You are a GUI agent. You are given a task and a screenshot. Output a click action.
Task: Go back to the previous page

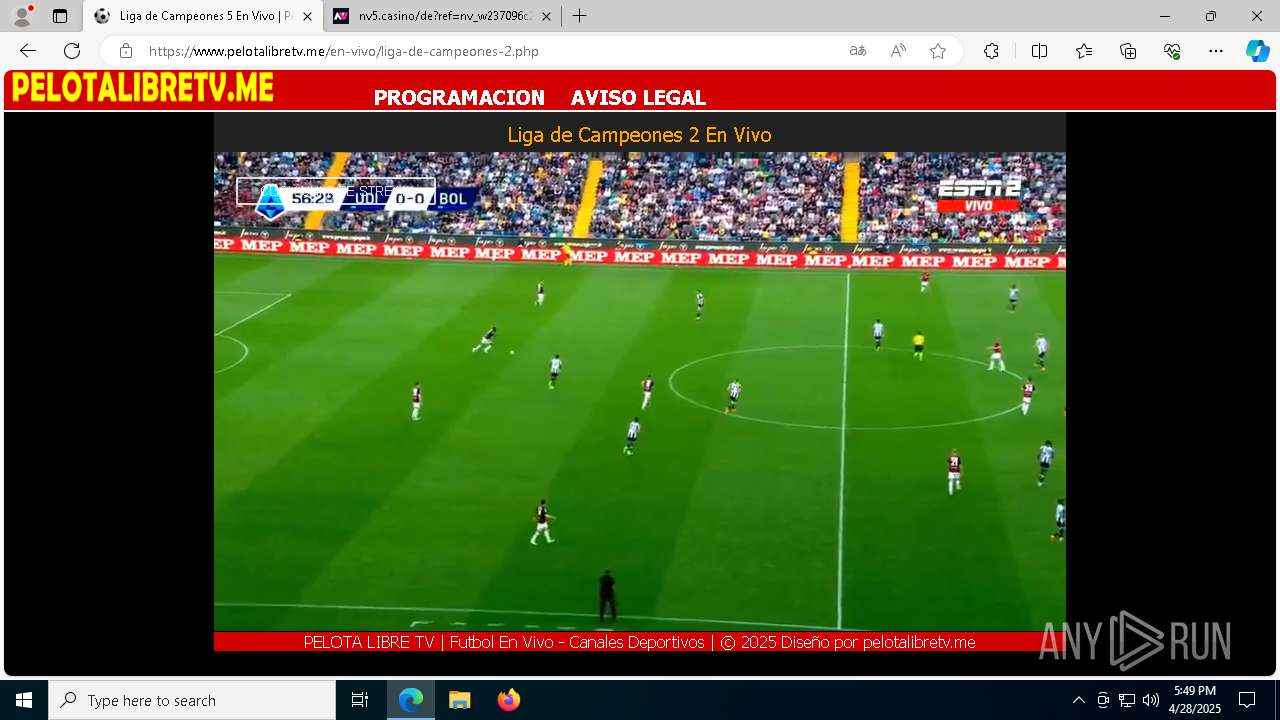pyautogui.click(x=28, y=51)
